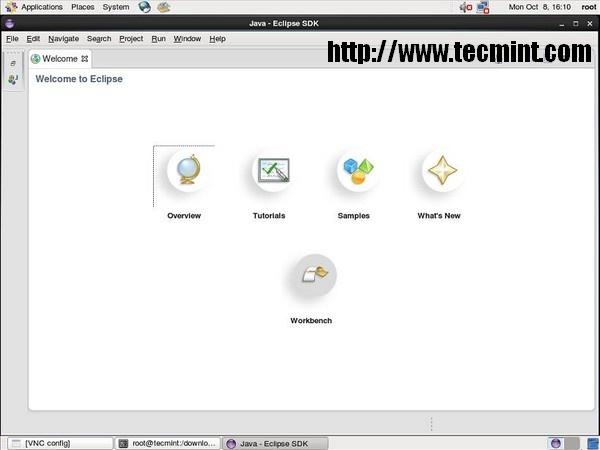Click Java - Eclipse SDK taskbar button
The image size is (600, 450).
pos(275,443)
